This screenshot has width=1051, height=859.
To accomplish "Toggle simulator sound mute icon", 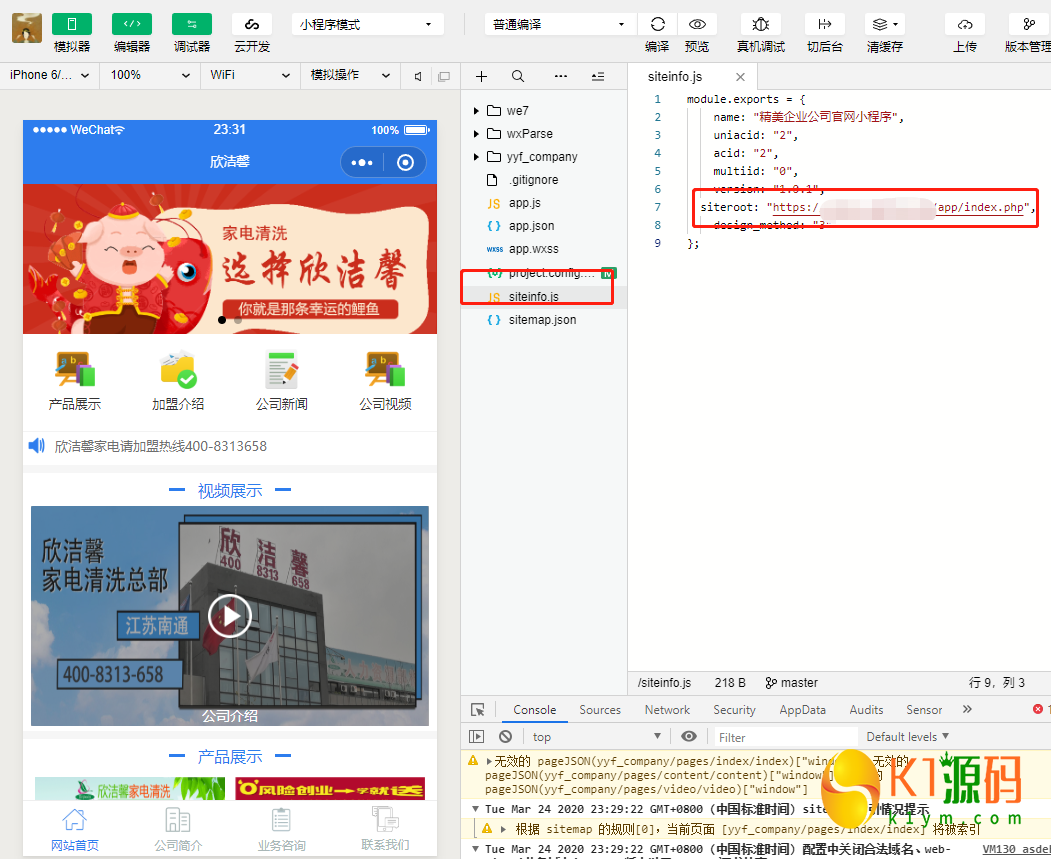I will click(x=418, y=76).
